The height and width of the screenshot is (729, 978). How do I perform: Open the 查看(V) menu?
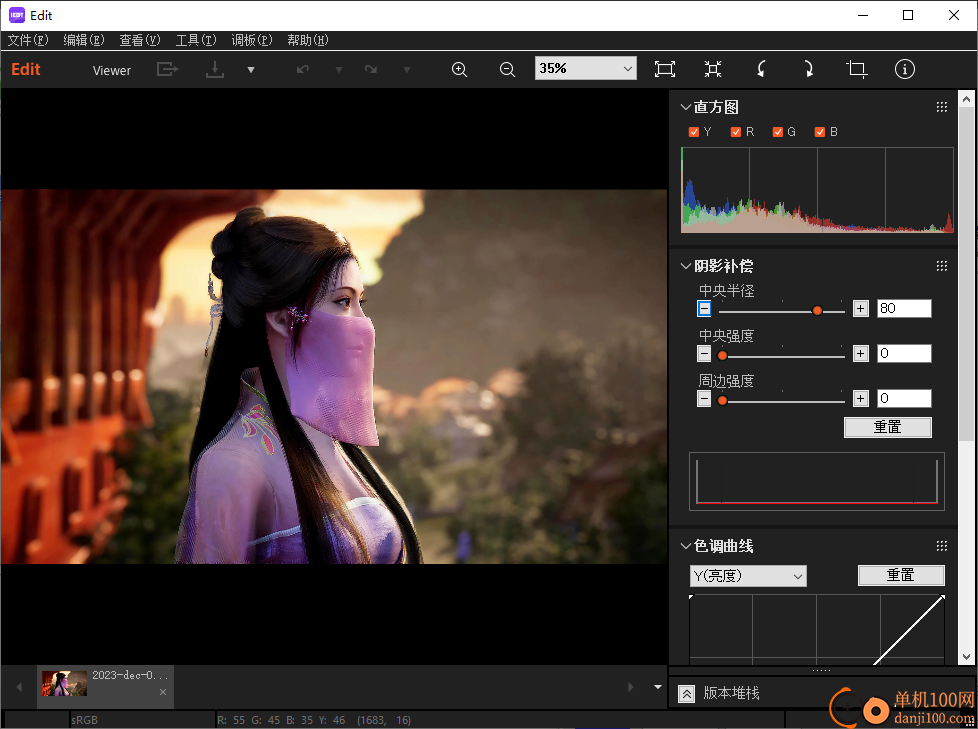point(140,41)
